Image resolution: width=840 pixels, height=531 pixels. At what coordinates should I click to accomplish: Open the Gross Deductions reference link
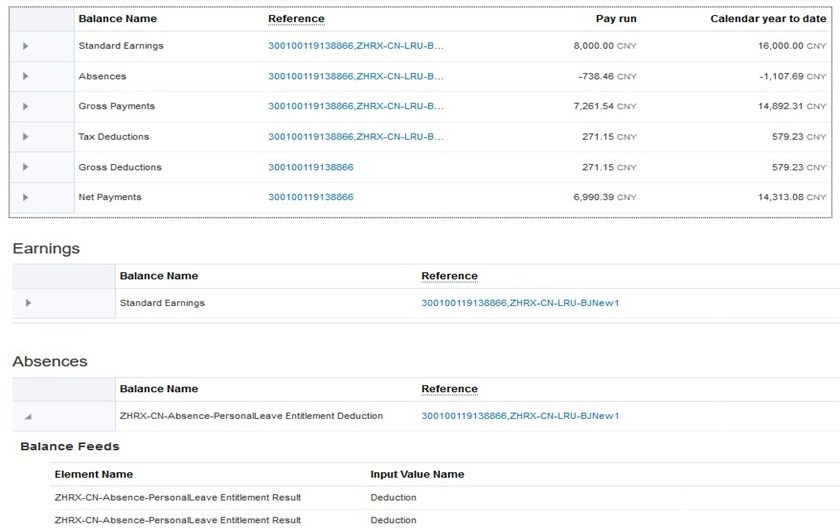pyautogui.click(x=310, y=167)
